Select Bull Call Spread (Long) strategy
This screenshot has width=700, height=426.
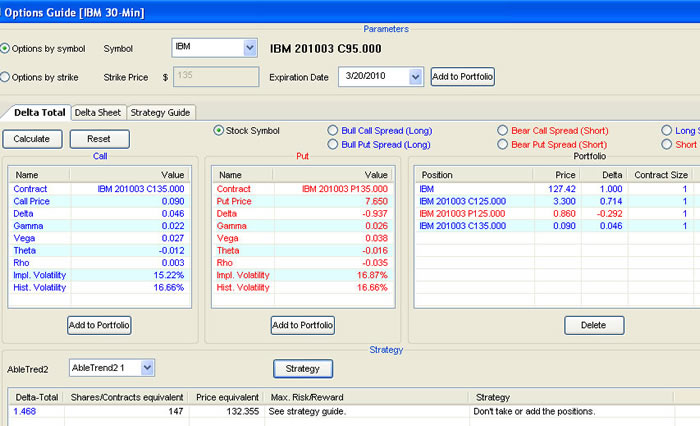click(x=333, y=130)
